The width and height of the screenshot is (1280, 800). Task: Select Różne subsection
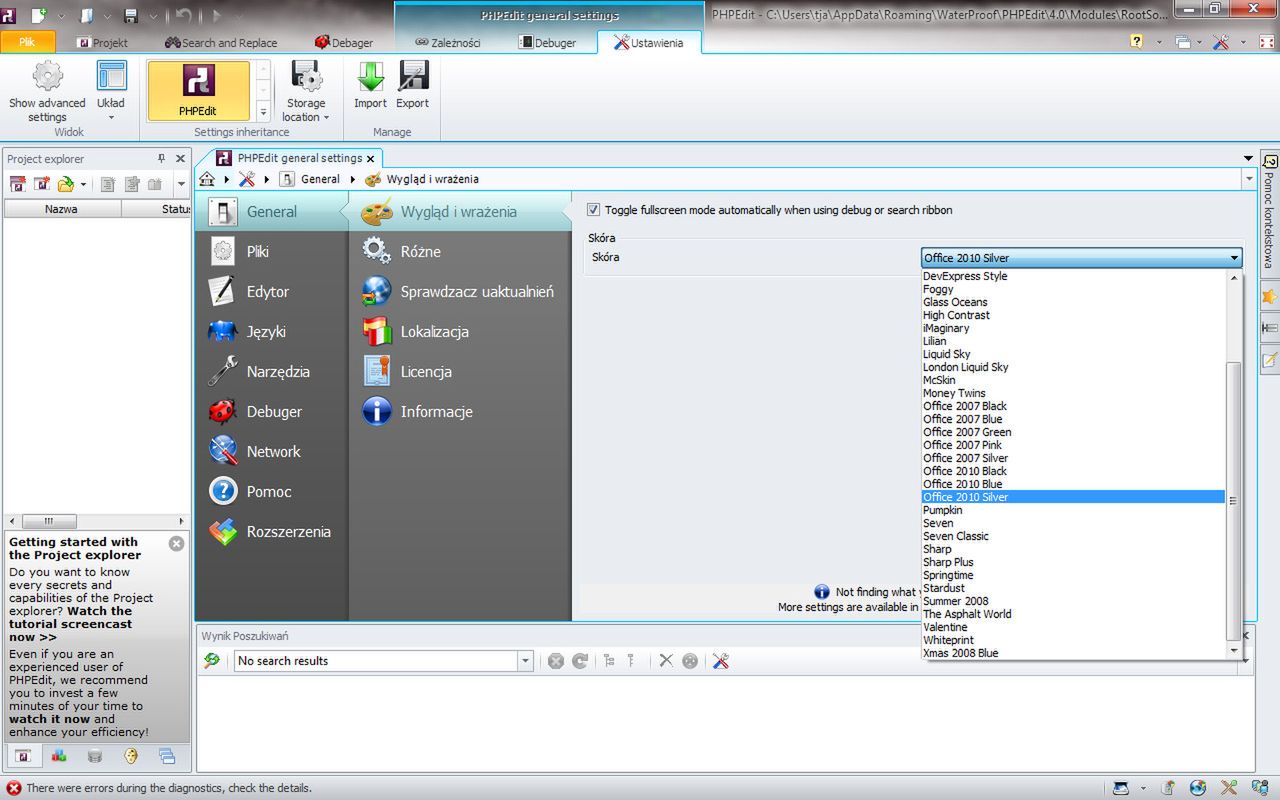(x=460, y=251)
